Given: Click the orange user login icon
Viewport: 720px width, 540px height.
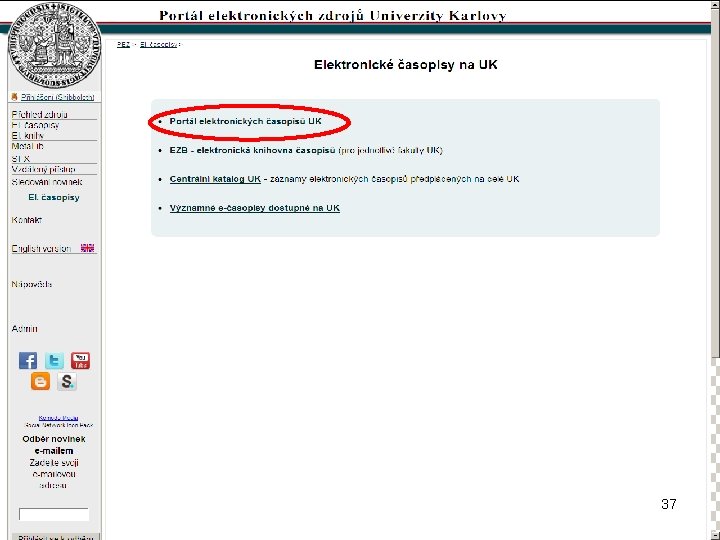Looking at the screenshot, I should point(14,97).
